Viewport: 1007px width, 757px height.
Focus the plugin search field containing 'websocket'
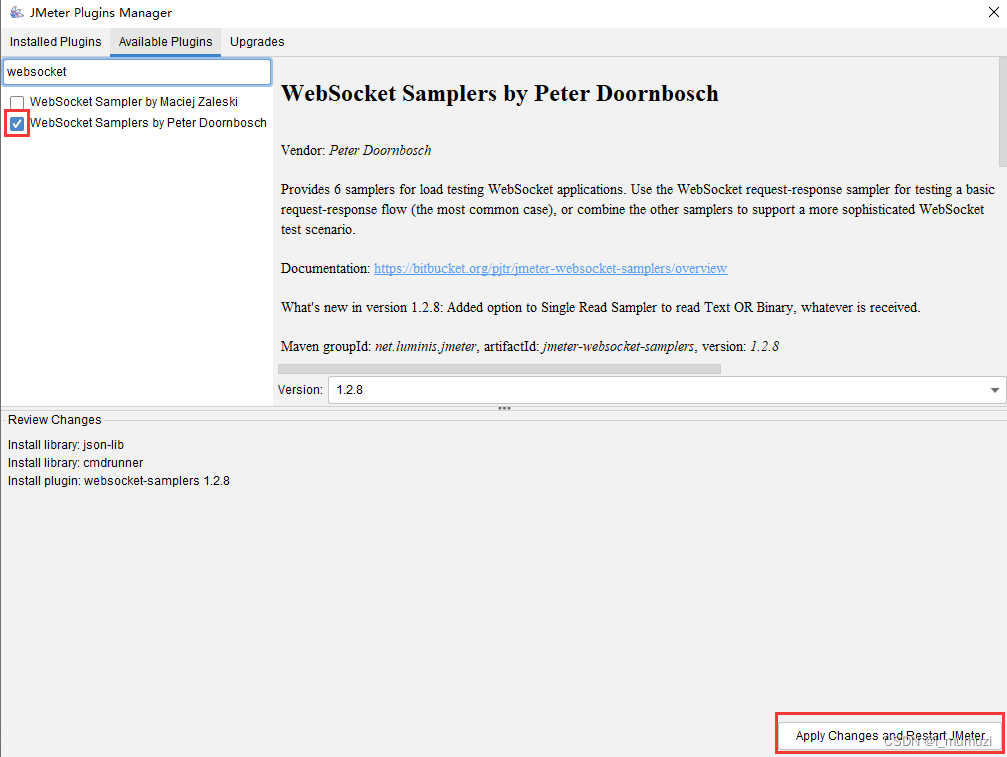137,72
